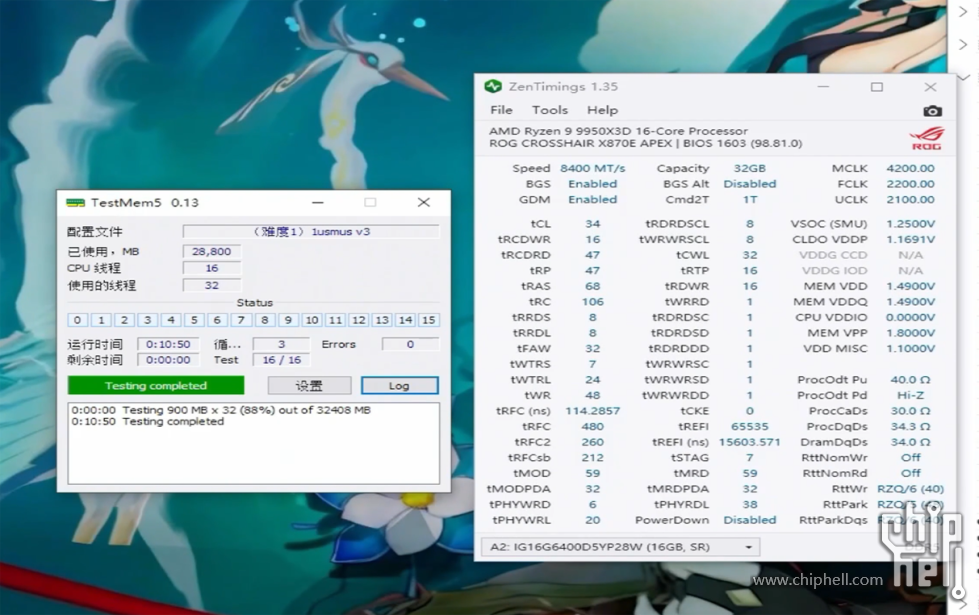The height and width of the screenshot is (615, 979).
Task: Click the config file field 1usmus v3
Action: coord(311,232)
